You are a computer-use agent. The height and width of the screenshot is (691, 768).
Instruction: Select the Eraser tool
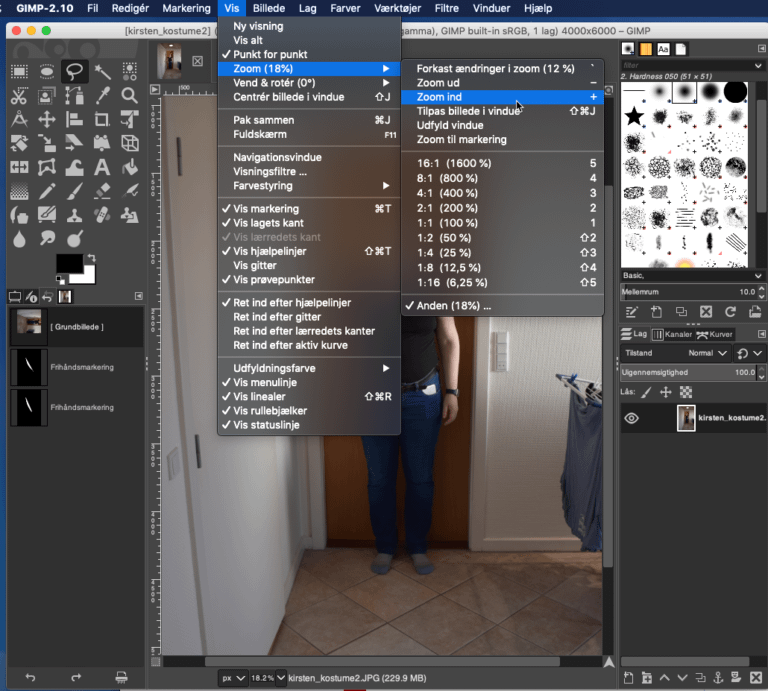(x=102, y=191)
